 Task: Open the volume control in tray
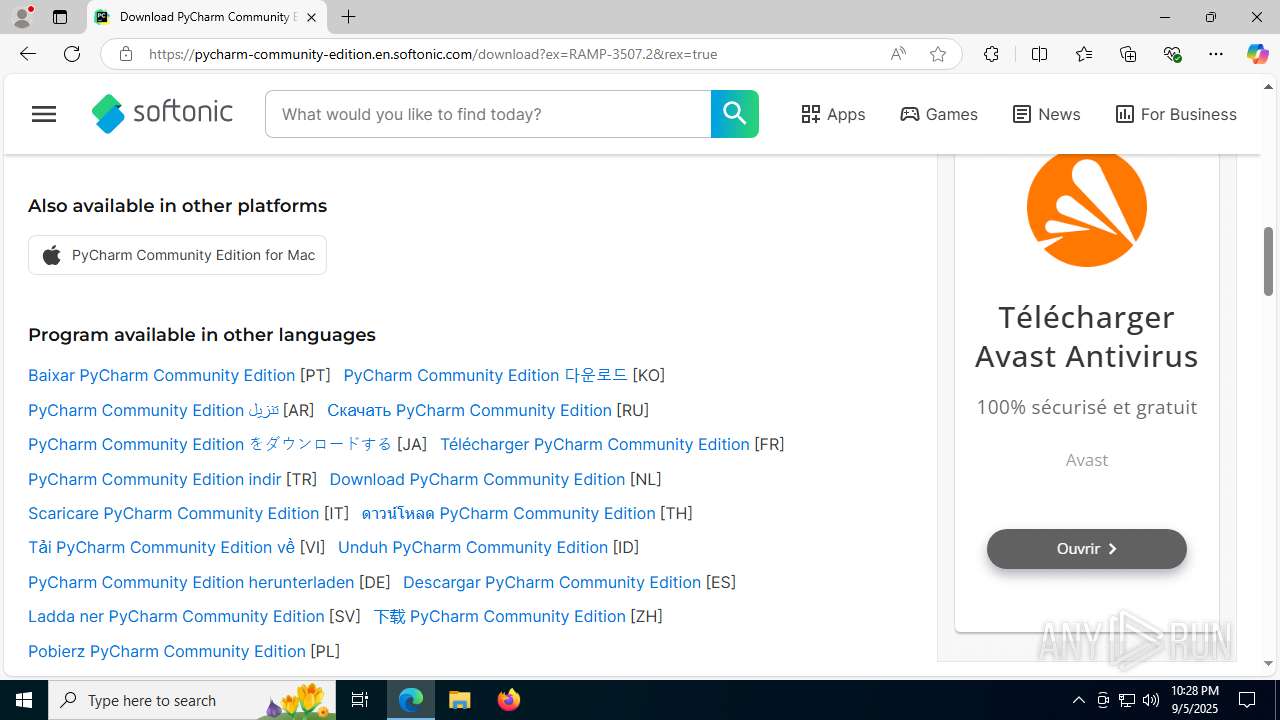[x=1151, y=700]
